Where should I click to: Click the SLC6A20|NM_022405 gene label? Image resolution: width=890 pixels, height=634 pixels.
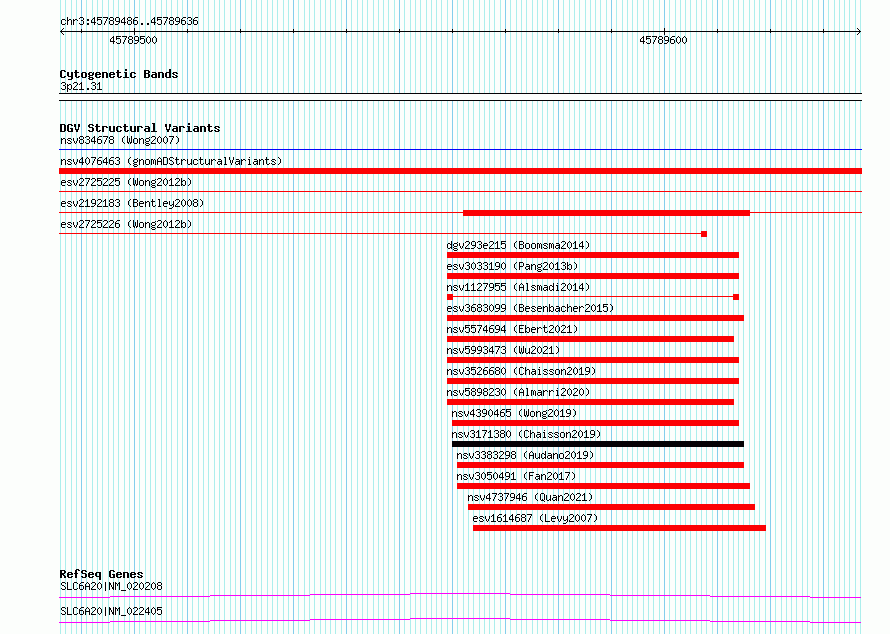111,611
